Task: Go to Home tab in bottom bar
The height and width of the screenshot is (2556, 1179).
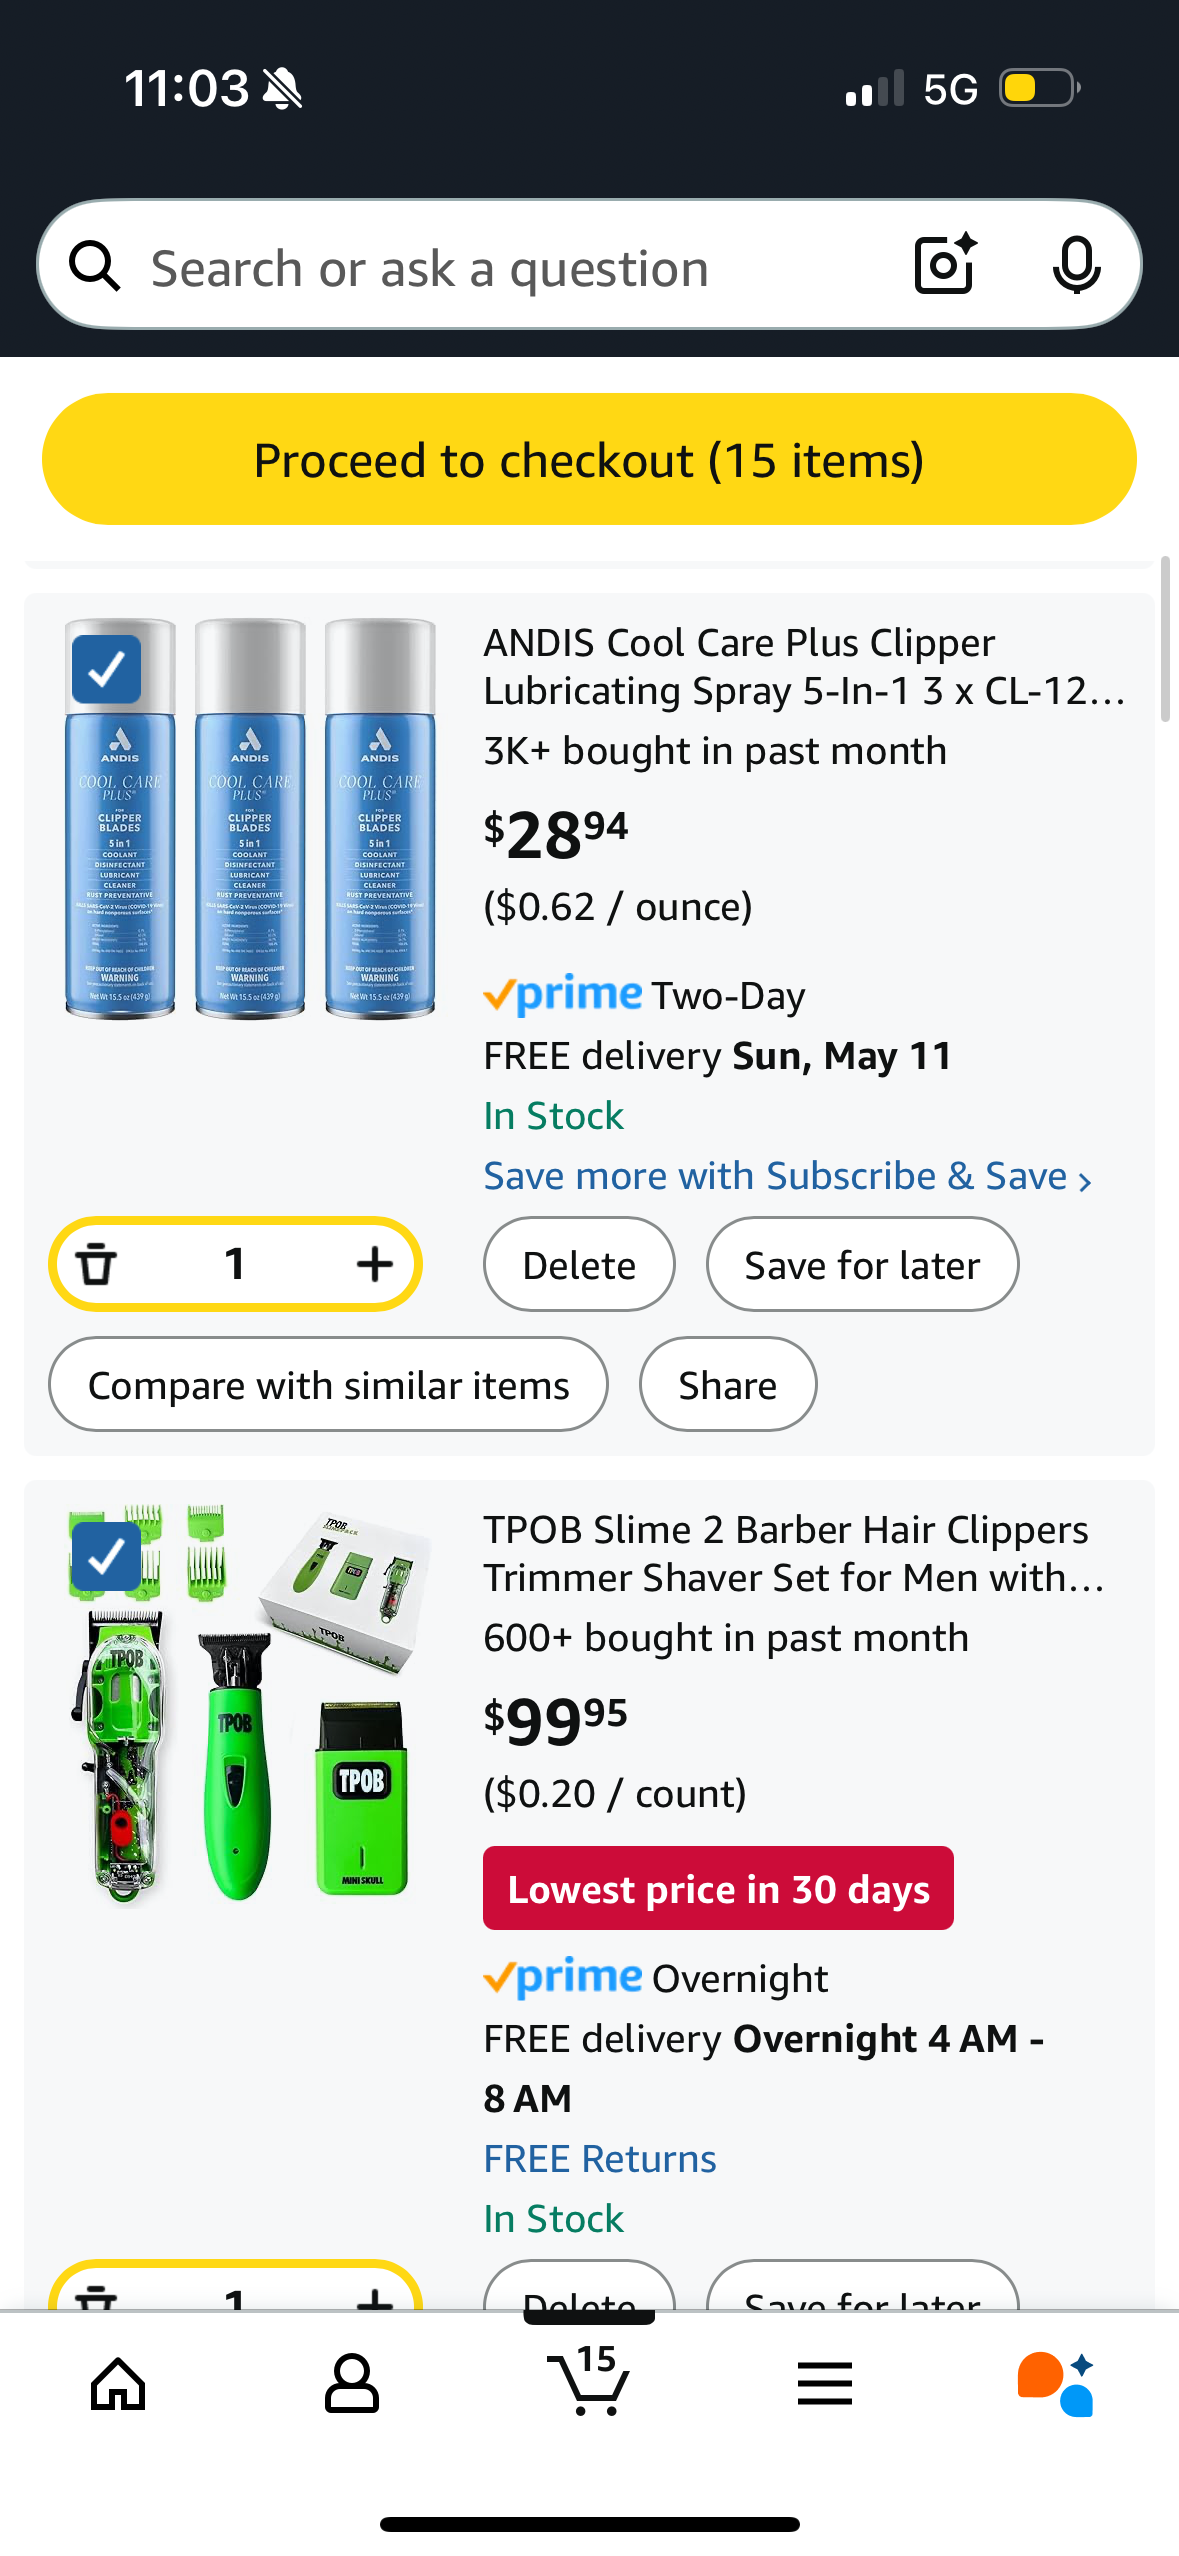Action: (118, 2384)
